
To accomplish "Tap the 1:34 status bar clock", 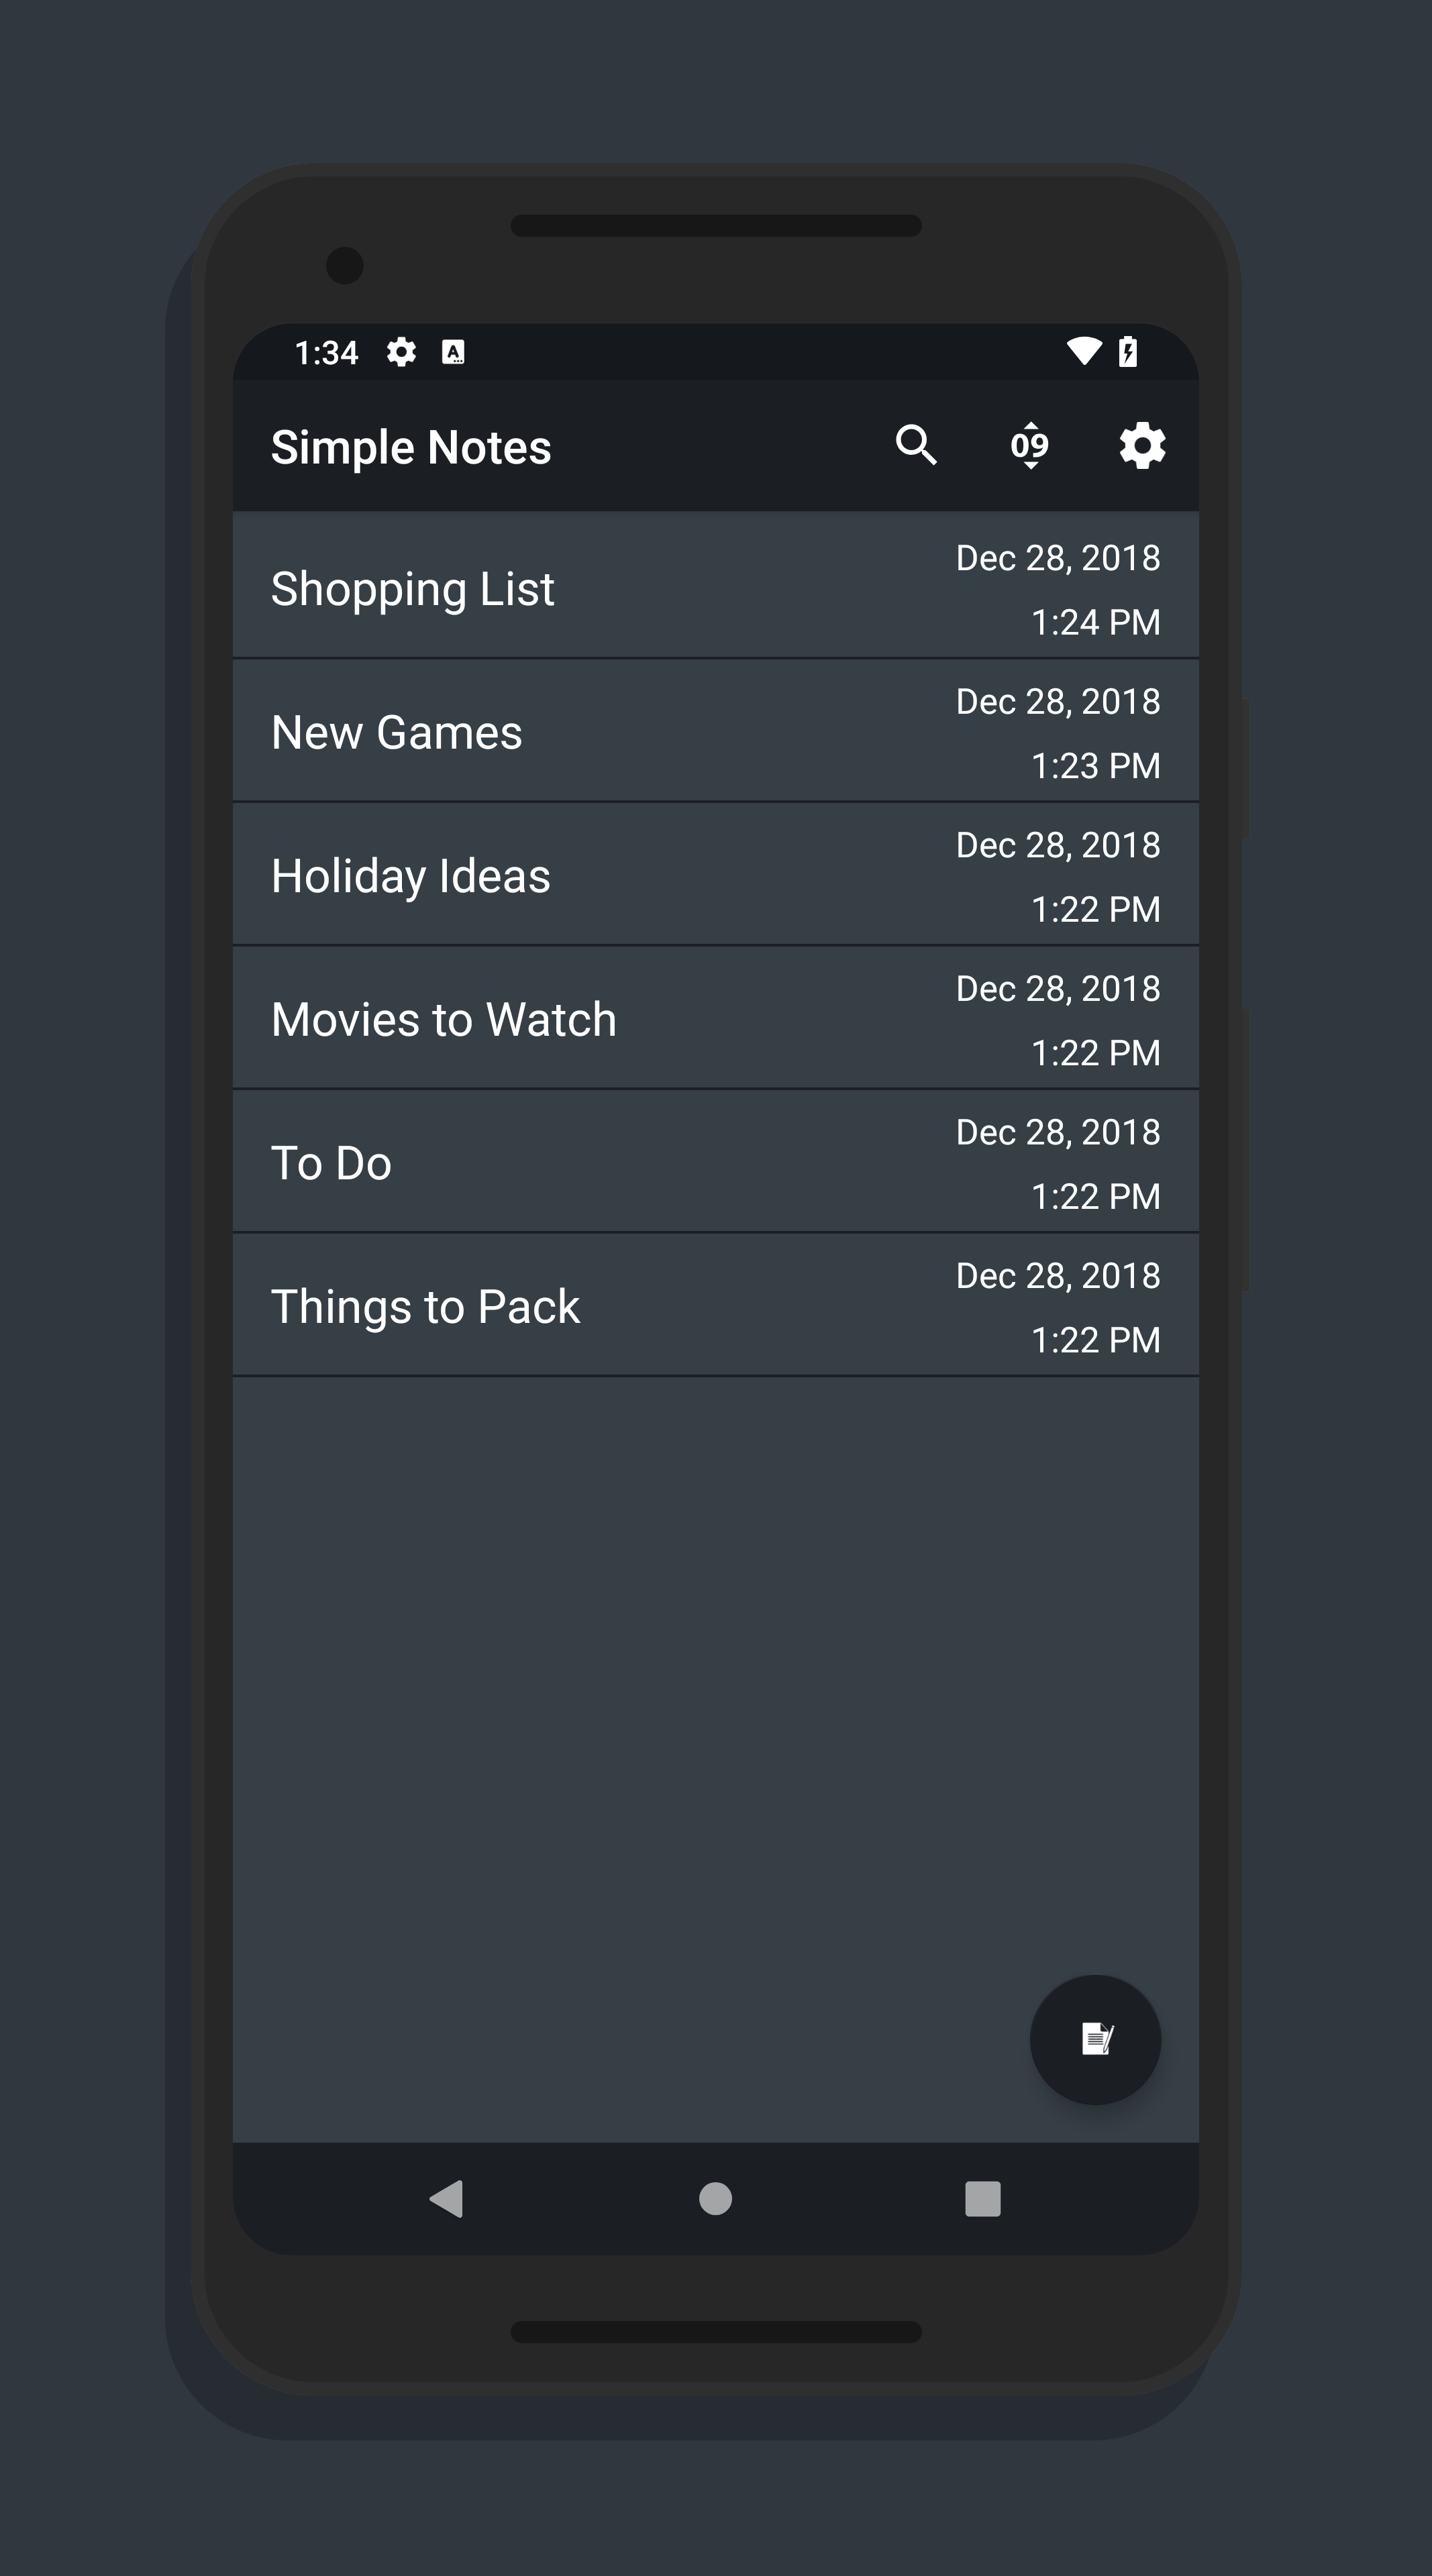I will click(x=326, y=353).
